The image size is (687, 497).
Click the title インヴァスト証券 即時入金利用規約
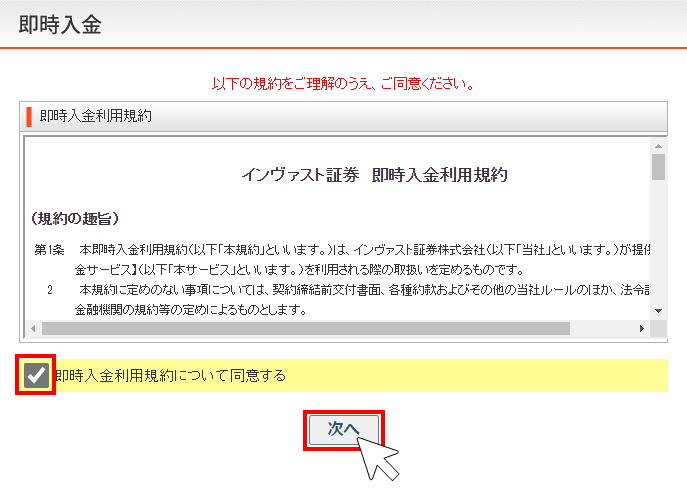coord(375,175)
